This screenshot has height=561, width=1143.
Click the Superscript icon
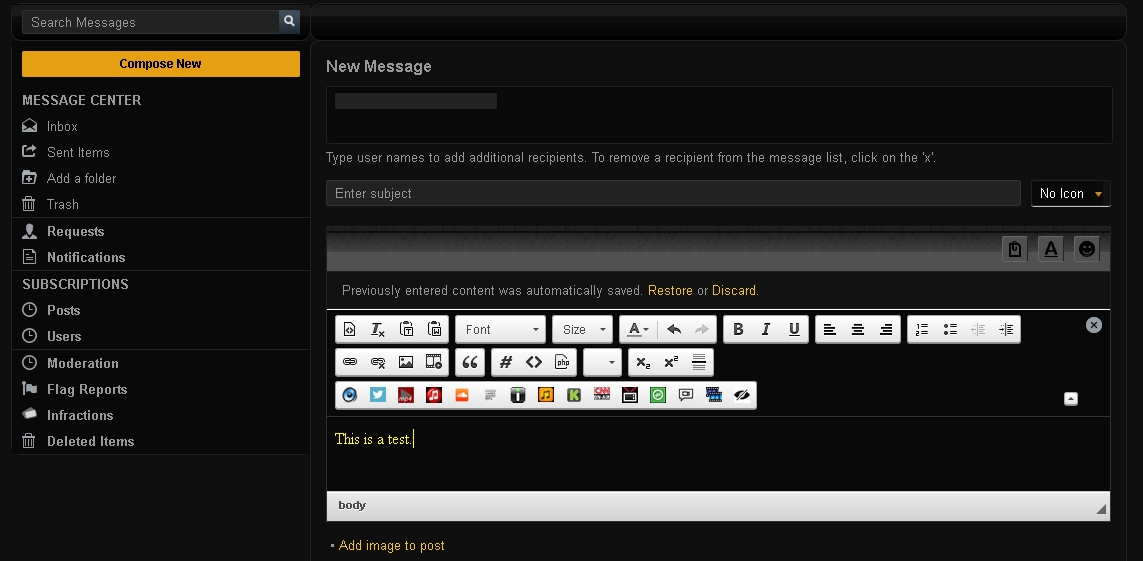coord(671,362)
